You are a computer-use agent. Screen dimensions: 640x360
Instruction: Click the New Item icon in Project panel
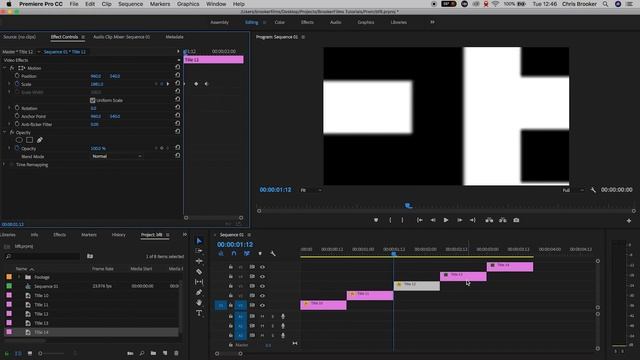(165, 353)
